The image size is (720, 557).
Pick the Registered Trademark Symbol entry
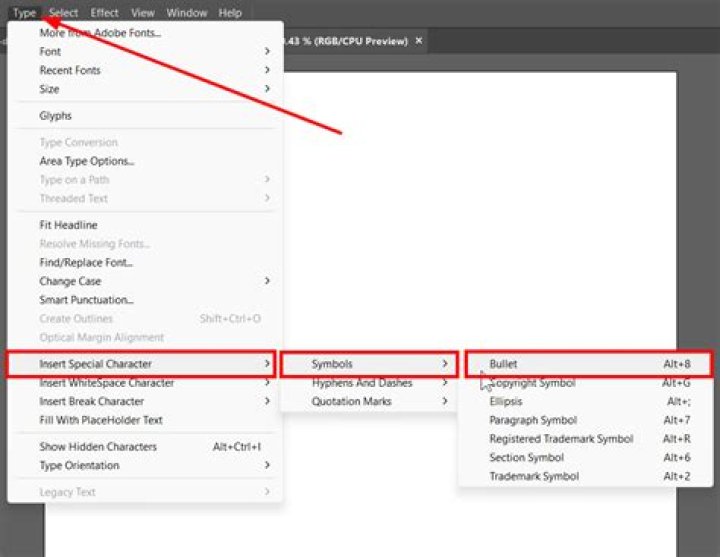588,439
